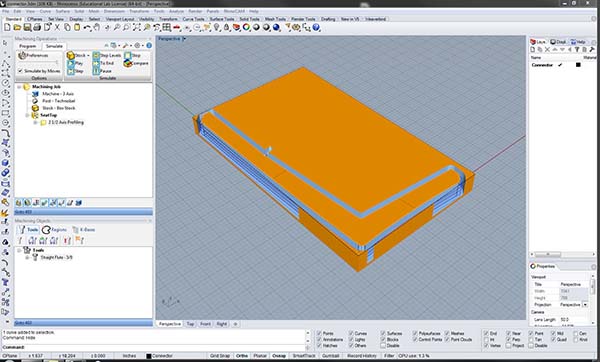
Task: Click the orange flag tool icon
Action: click(x=80, y=240)
